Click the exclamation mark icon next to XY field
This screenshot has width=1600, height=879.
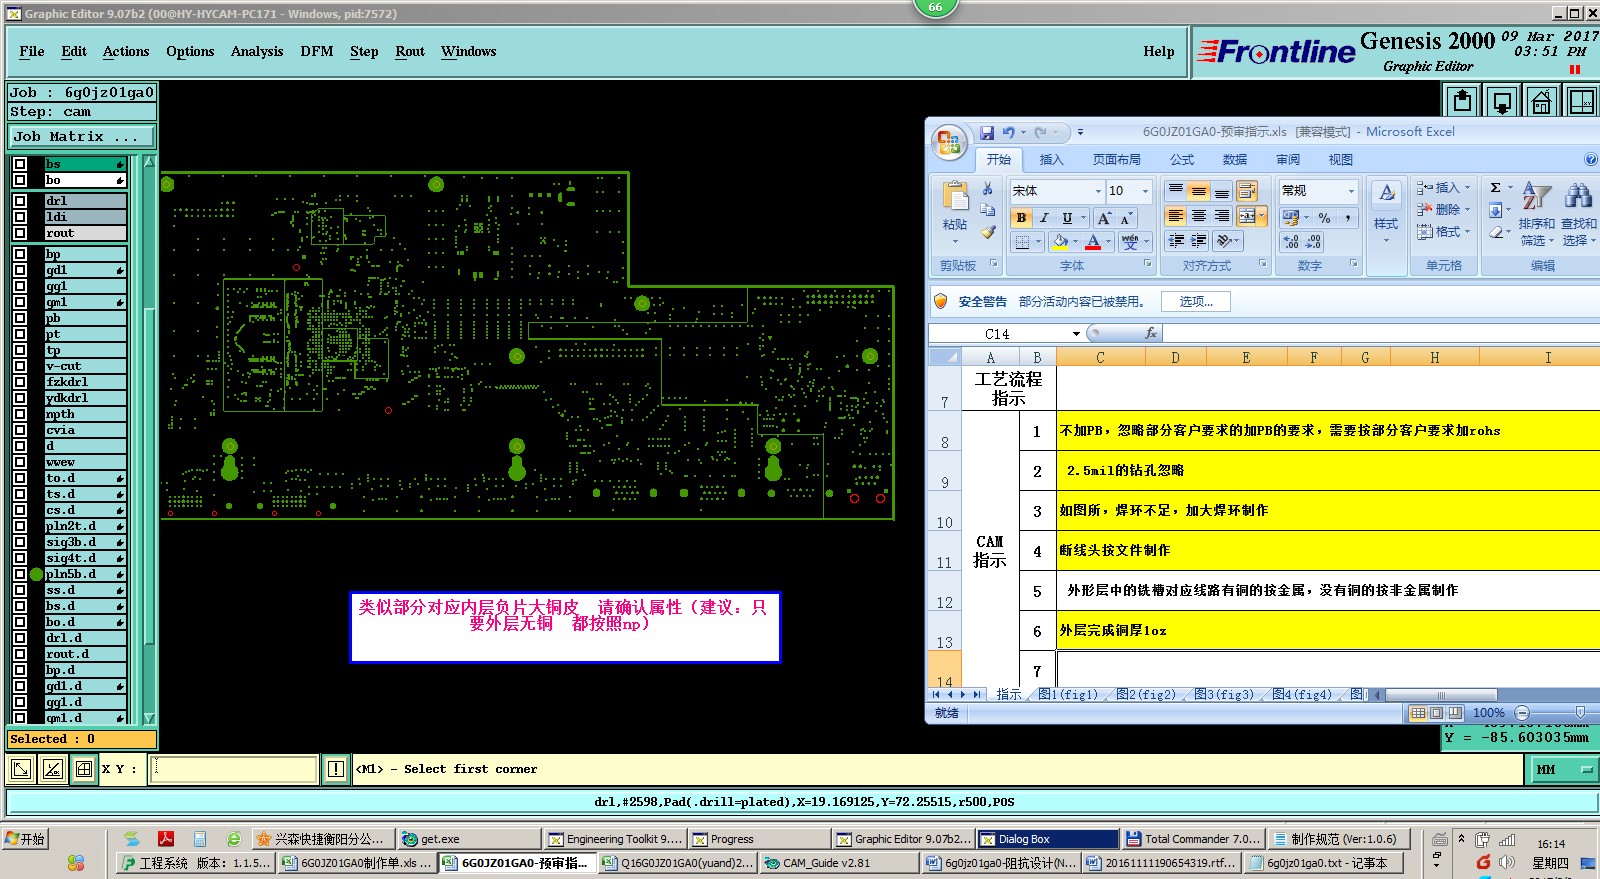tap(336, 769)
